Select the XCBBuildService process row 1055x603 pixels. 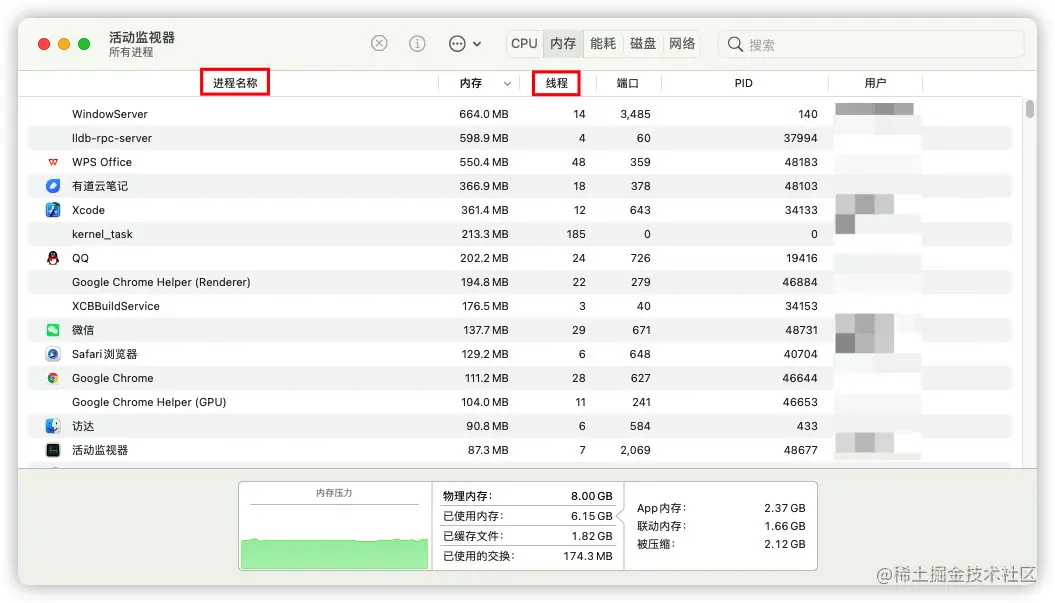519,306
